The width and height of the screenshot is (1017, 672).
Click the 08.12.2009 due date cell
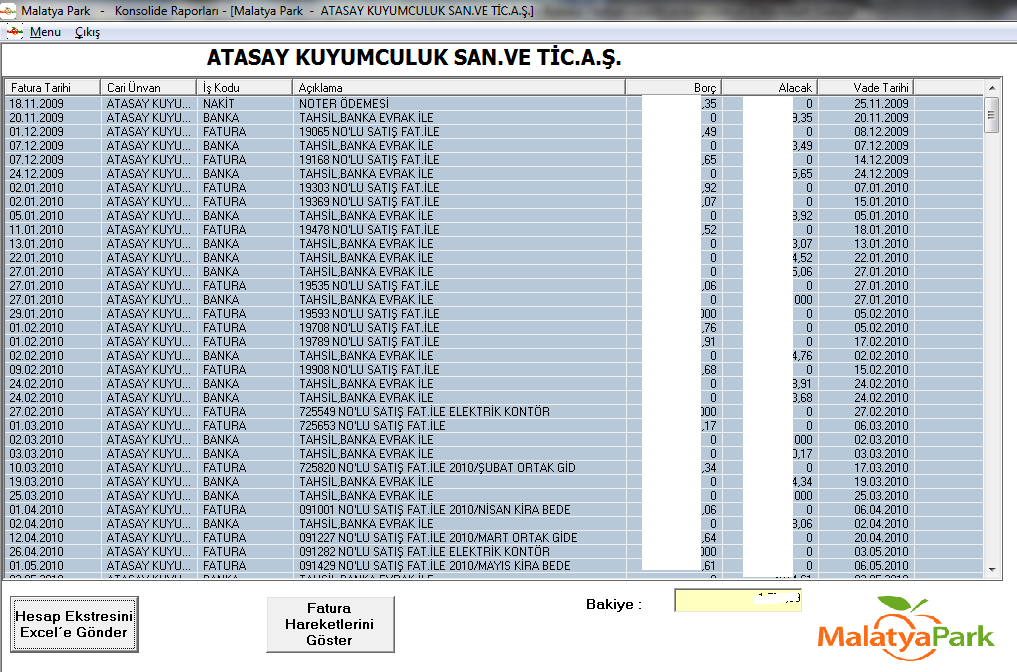[x=865, y=132]
